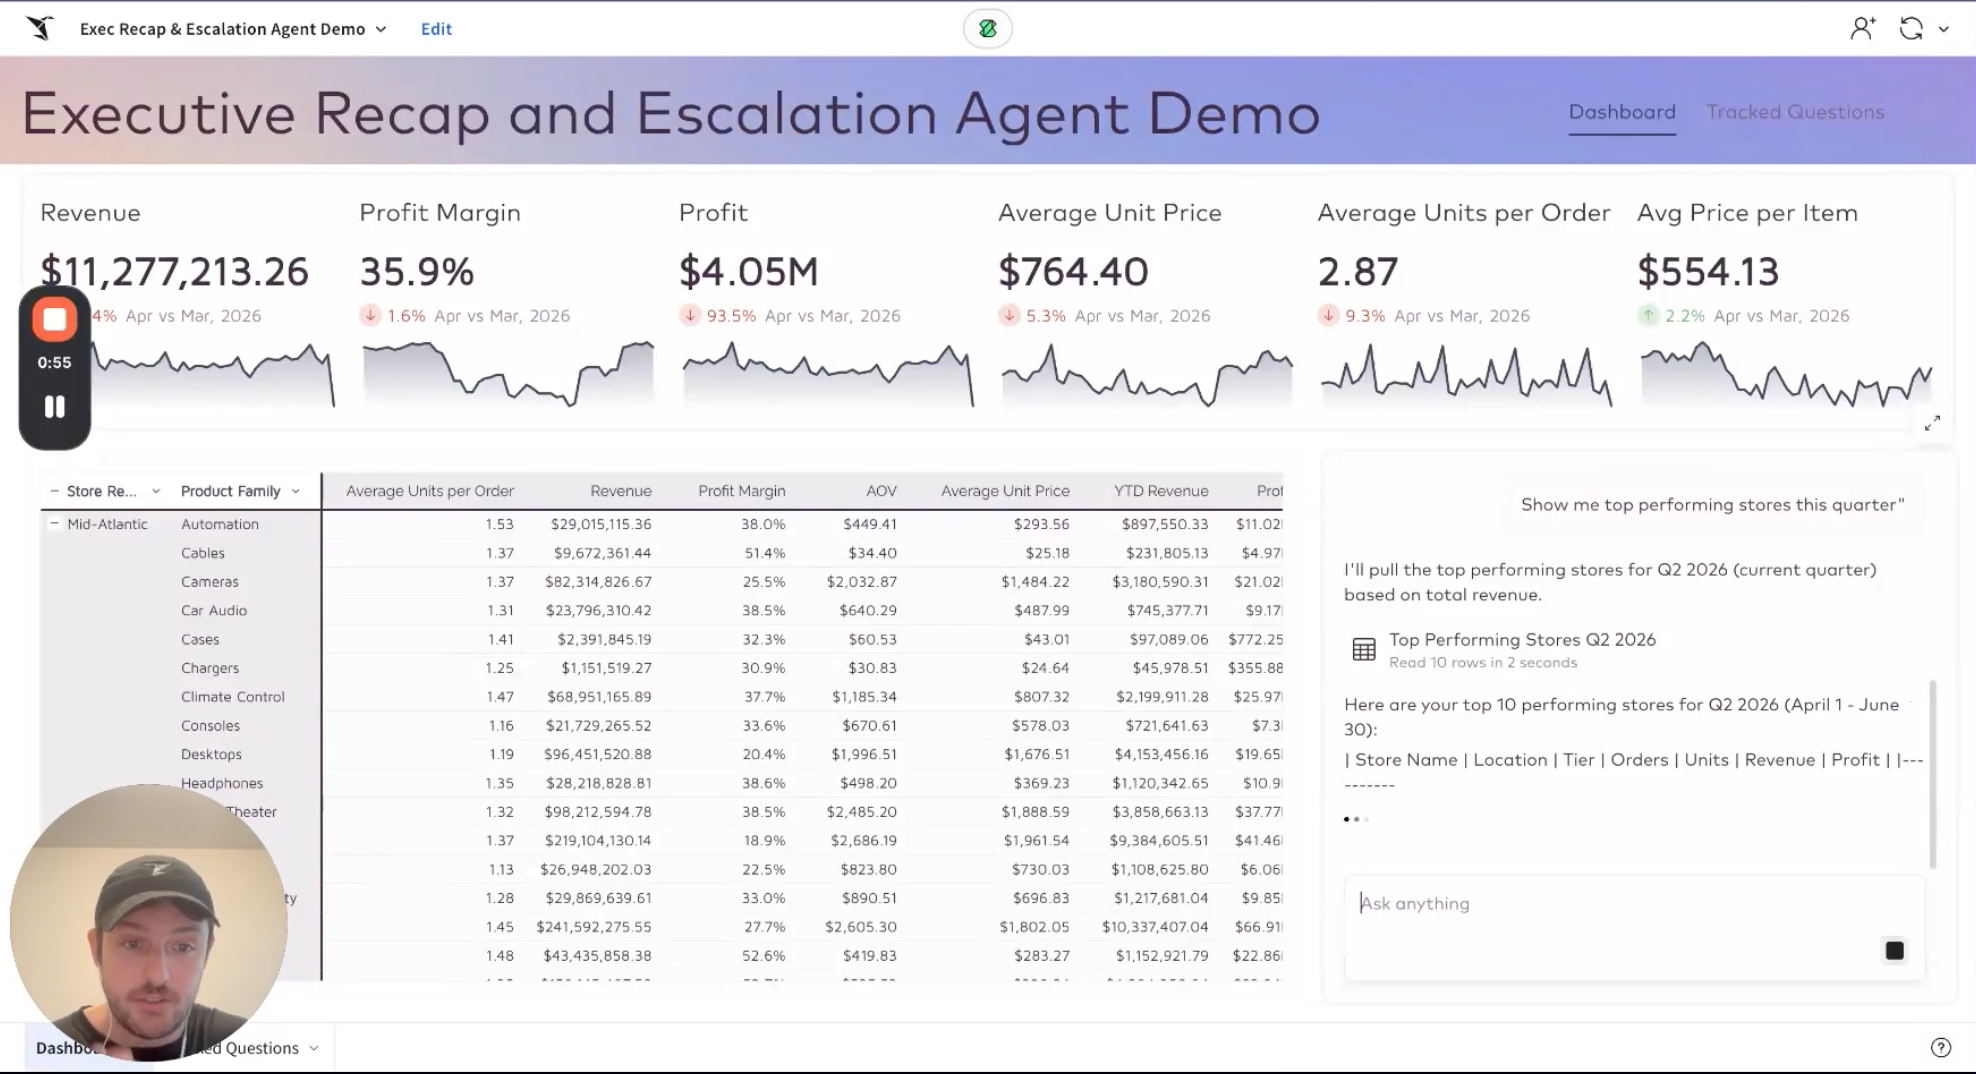Screen dimensions: 1976x1074
Task: Click the add user share icon
Action: 1862,29
